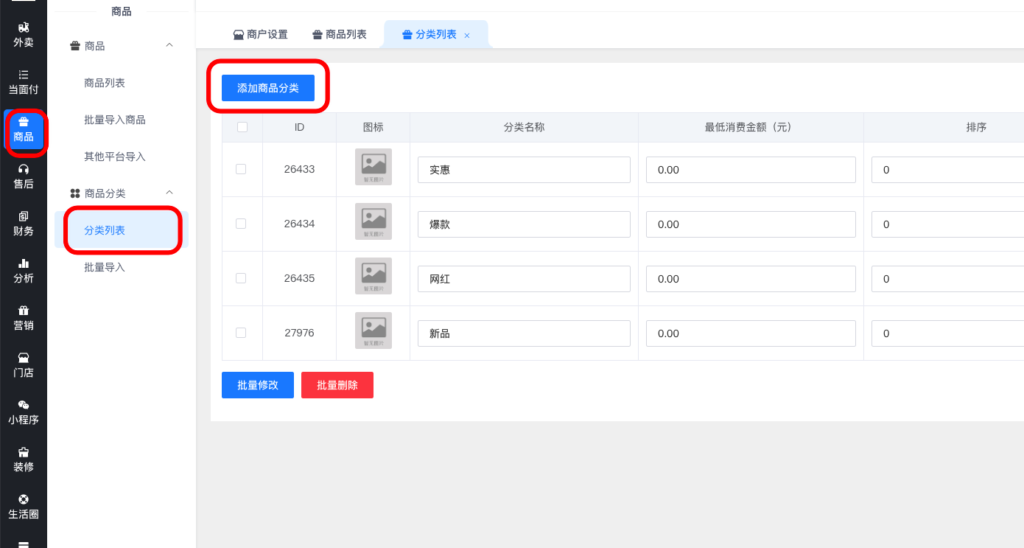Switch to the 商品列表 tab
Image resolution: width=1024 pixels, height=548 pixels.
339,34
